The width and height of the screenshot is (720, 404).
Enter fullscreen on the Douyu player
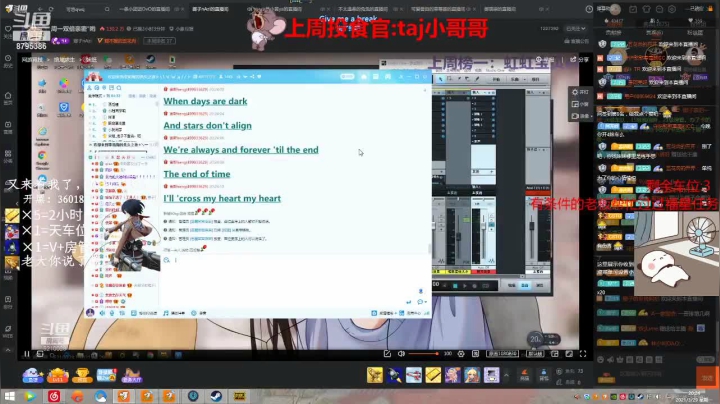pos(583,354)
